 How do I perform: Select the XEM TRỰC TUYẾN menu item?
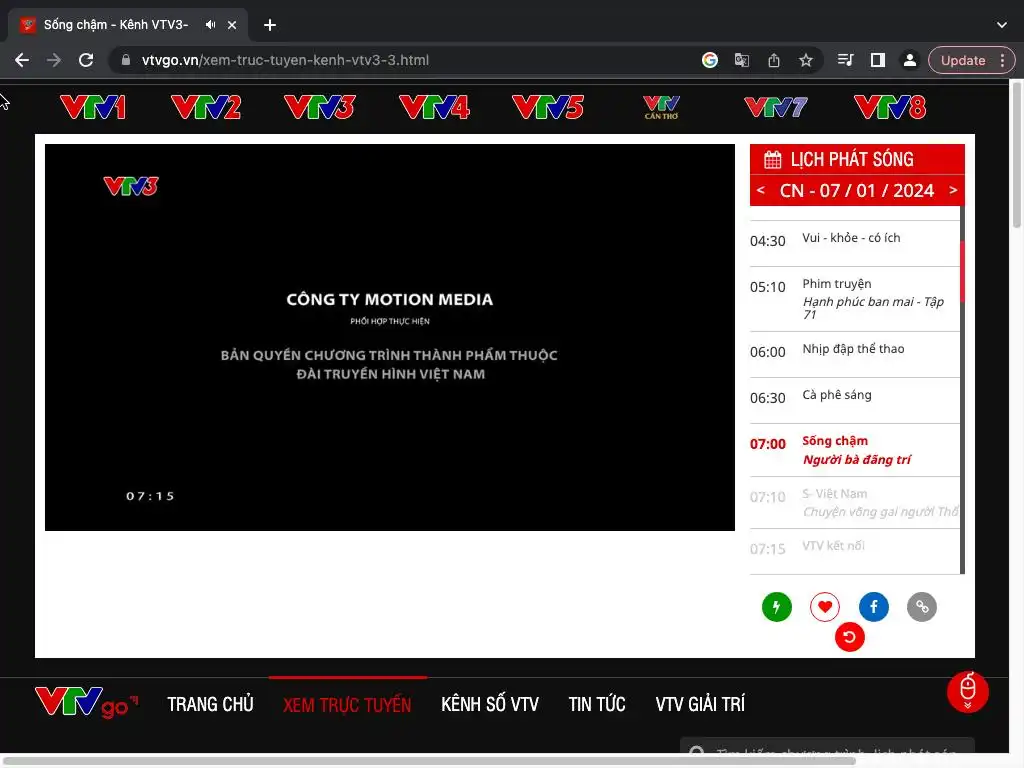[347, 705]
